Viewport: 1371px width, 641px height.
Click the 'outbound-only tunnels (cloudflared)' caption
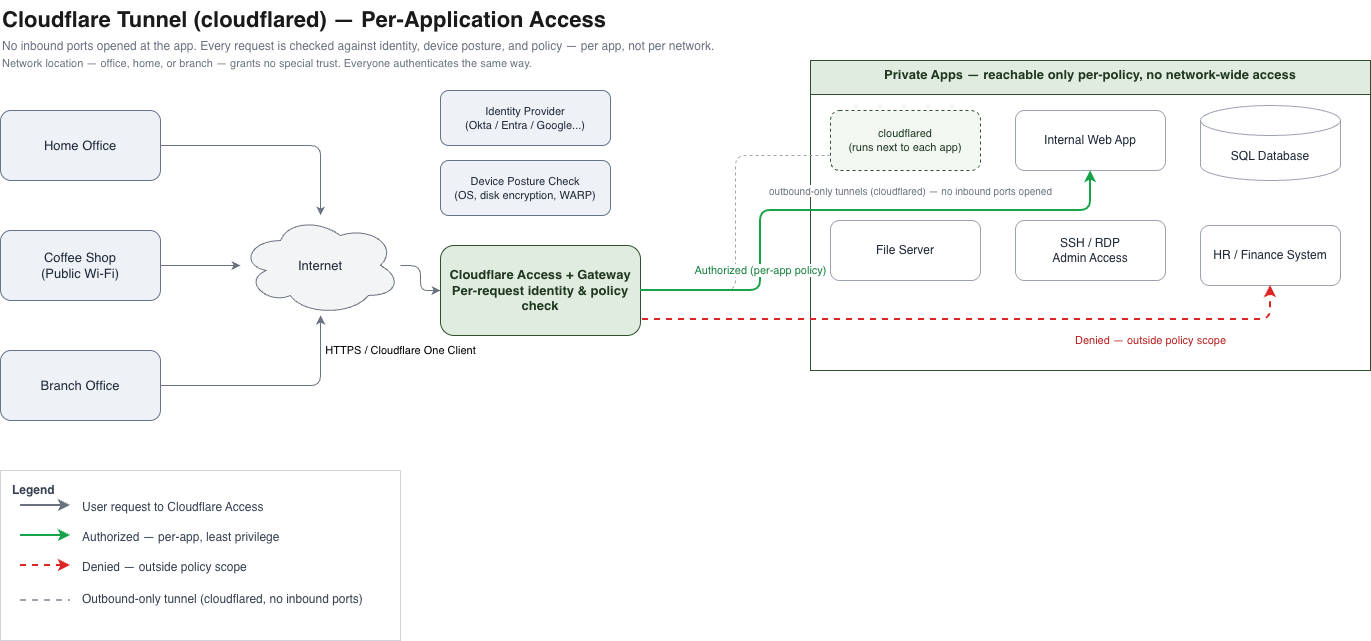(x=910, y=191)
